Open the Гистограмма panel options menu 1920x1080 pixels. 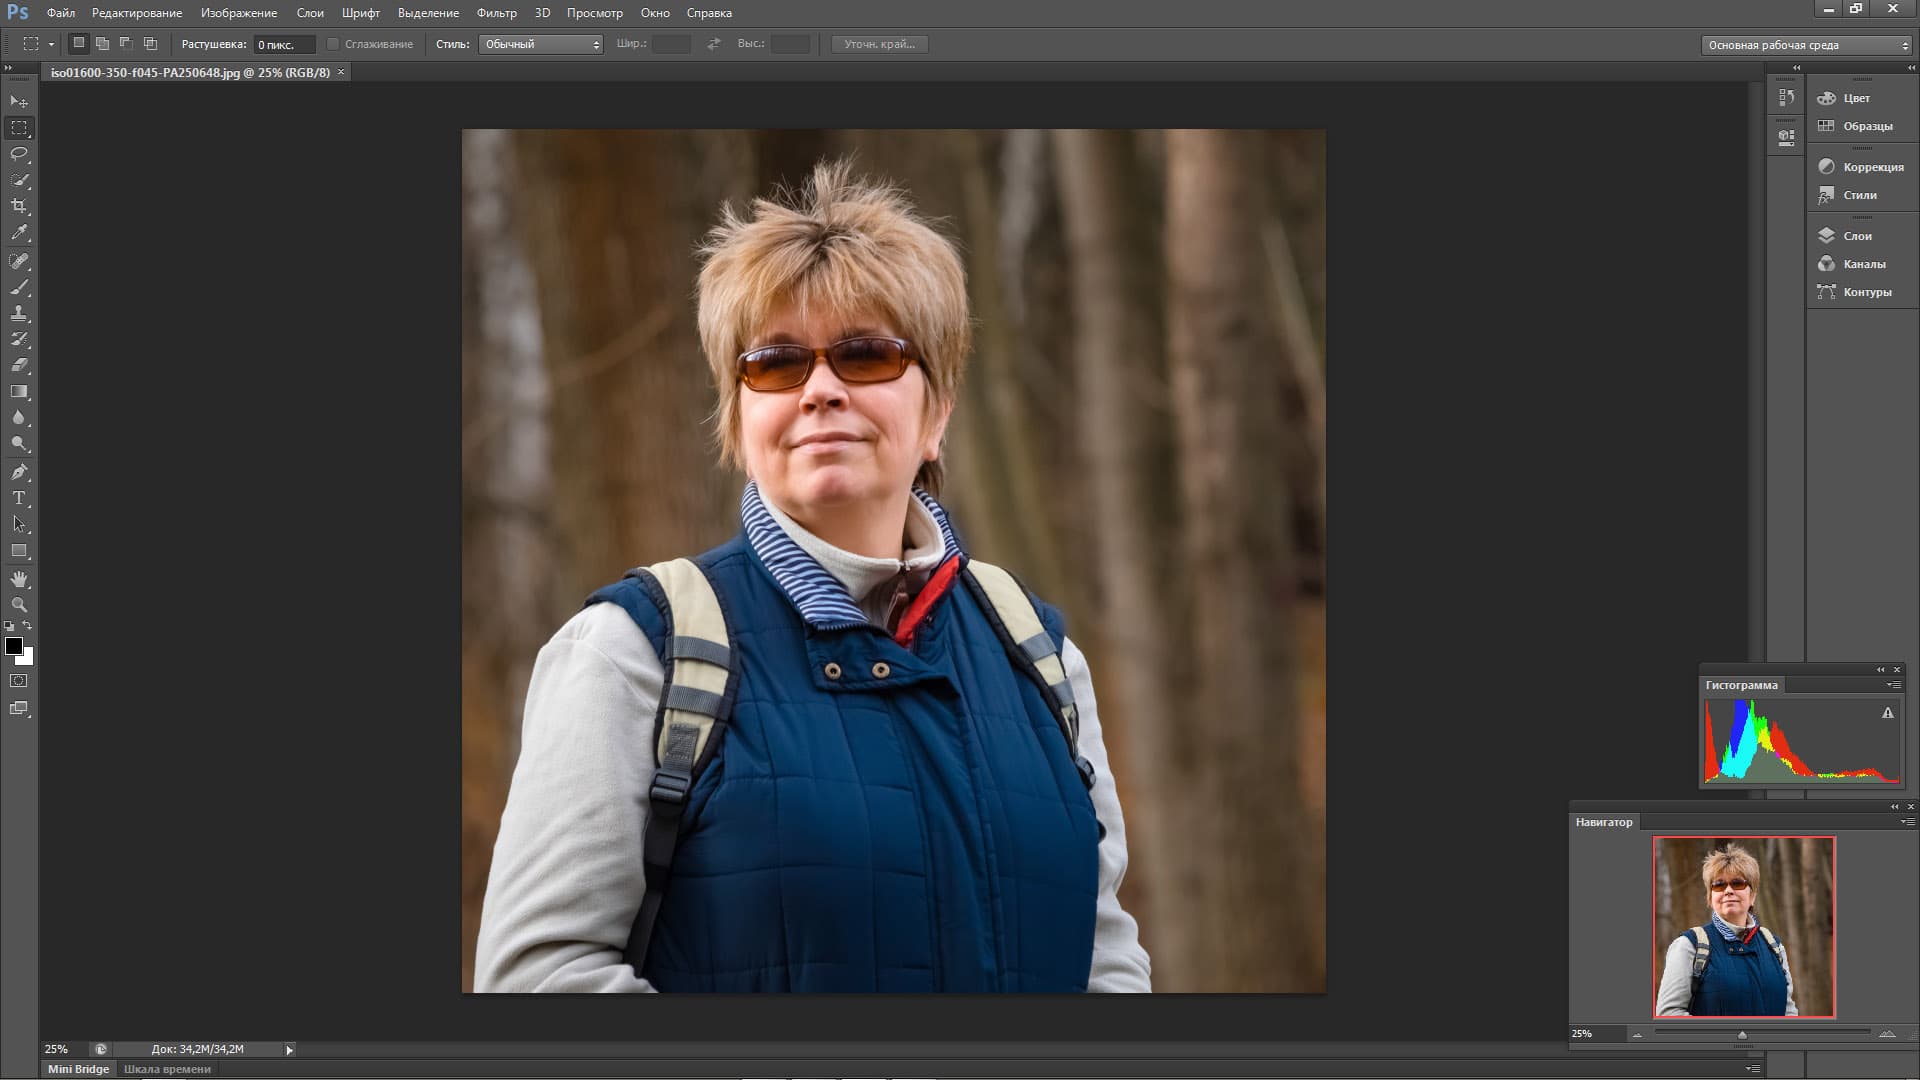coord(1893,685)
